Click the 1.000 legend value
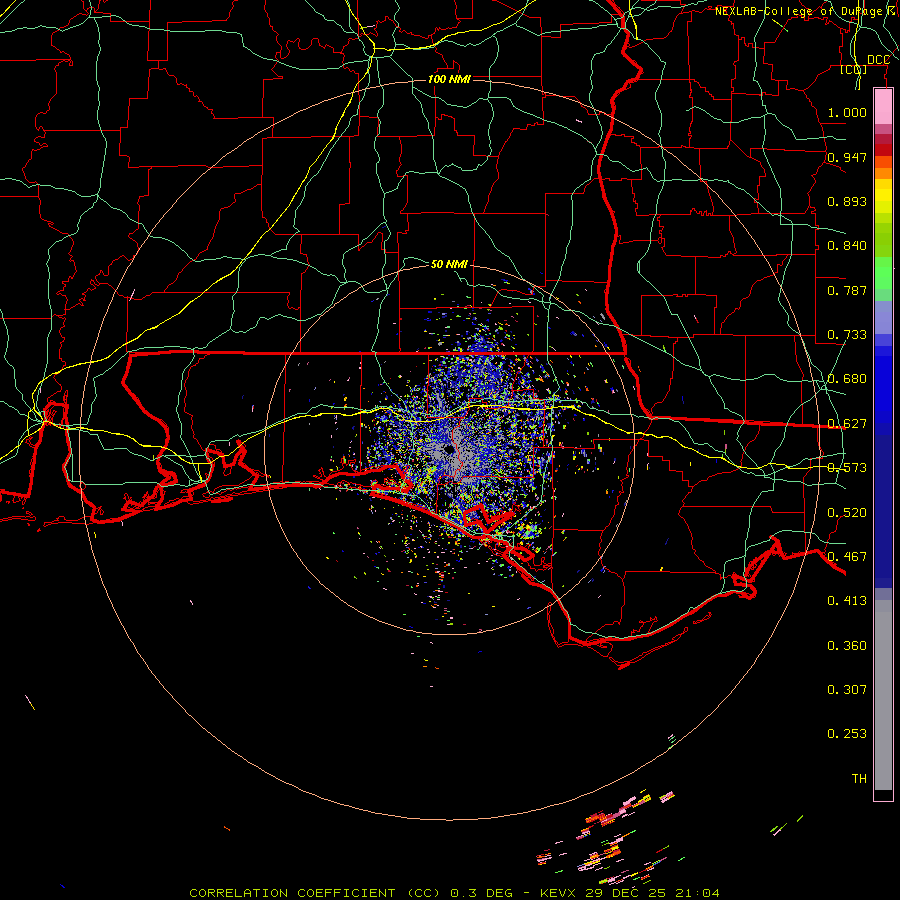Image resolution: width=900 pixels, height=900 pixels. 847,112
